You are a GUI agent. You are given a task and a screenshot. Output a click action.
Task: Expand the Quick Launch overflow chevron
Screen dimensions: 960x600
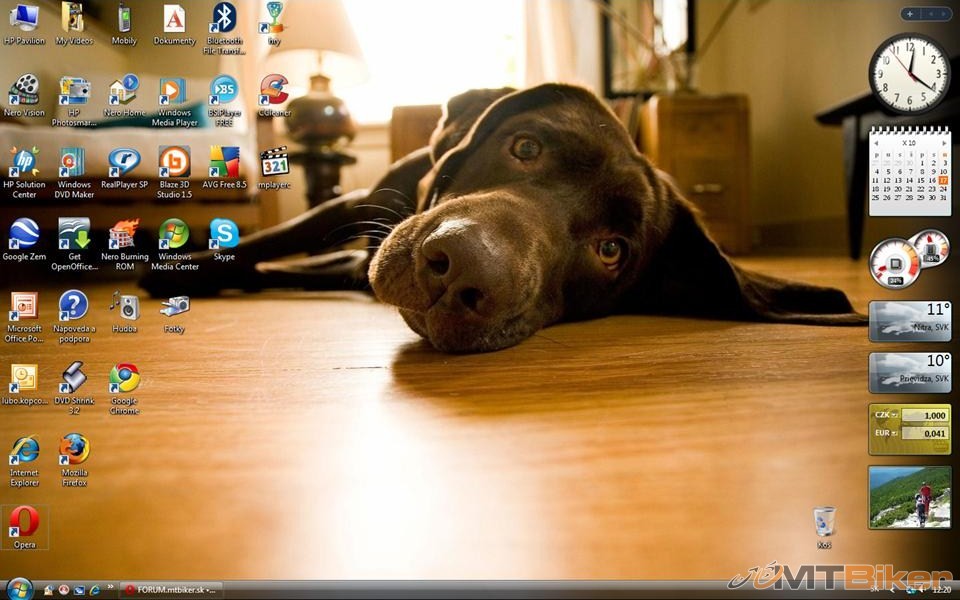pyautogui.click(x=110, y=588)
